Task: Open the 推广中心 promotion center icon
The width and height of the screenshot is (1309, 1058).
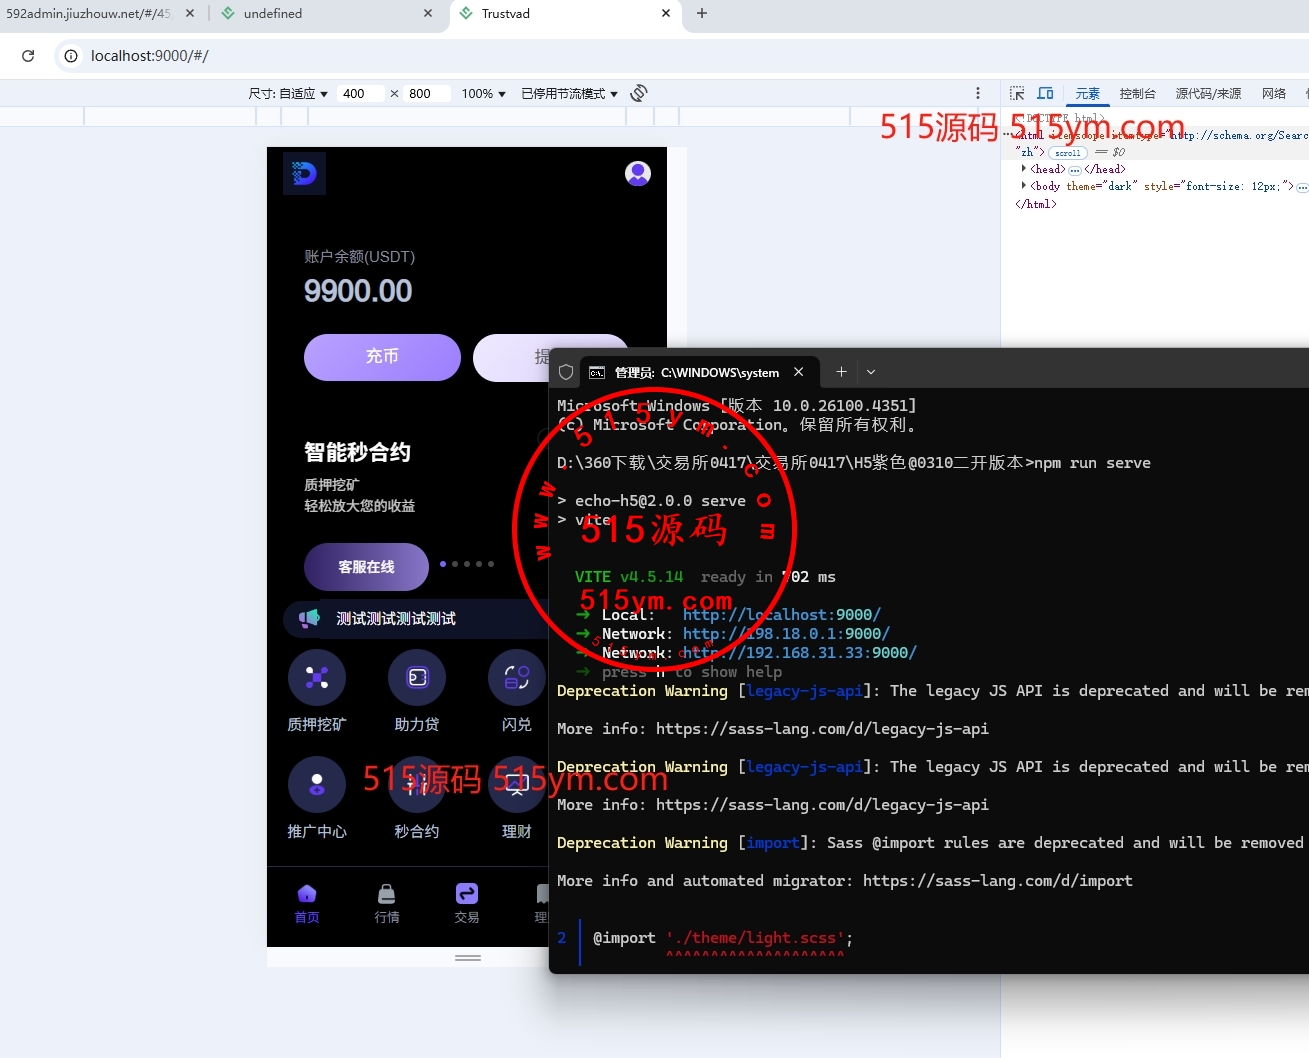Action: click(317, 785)
